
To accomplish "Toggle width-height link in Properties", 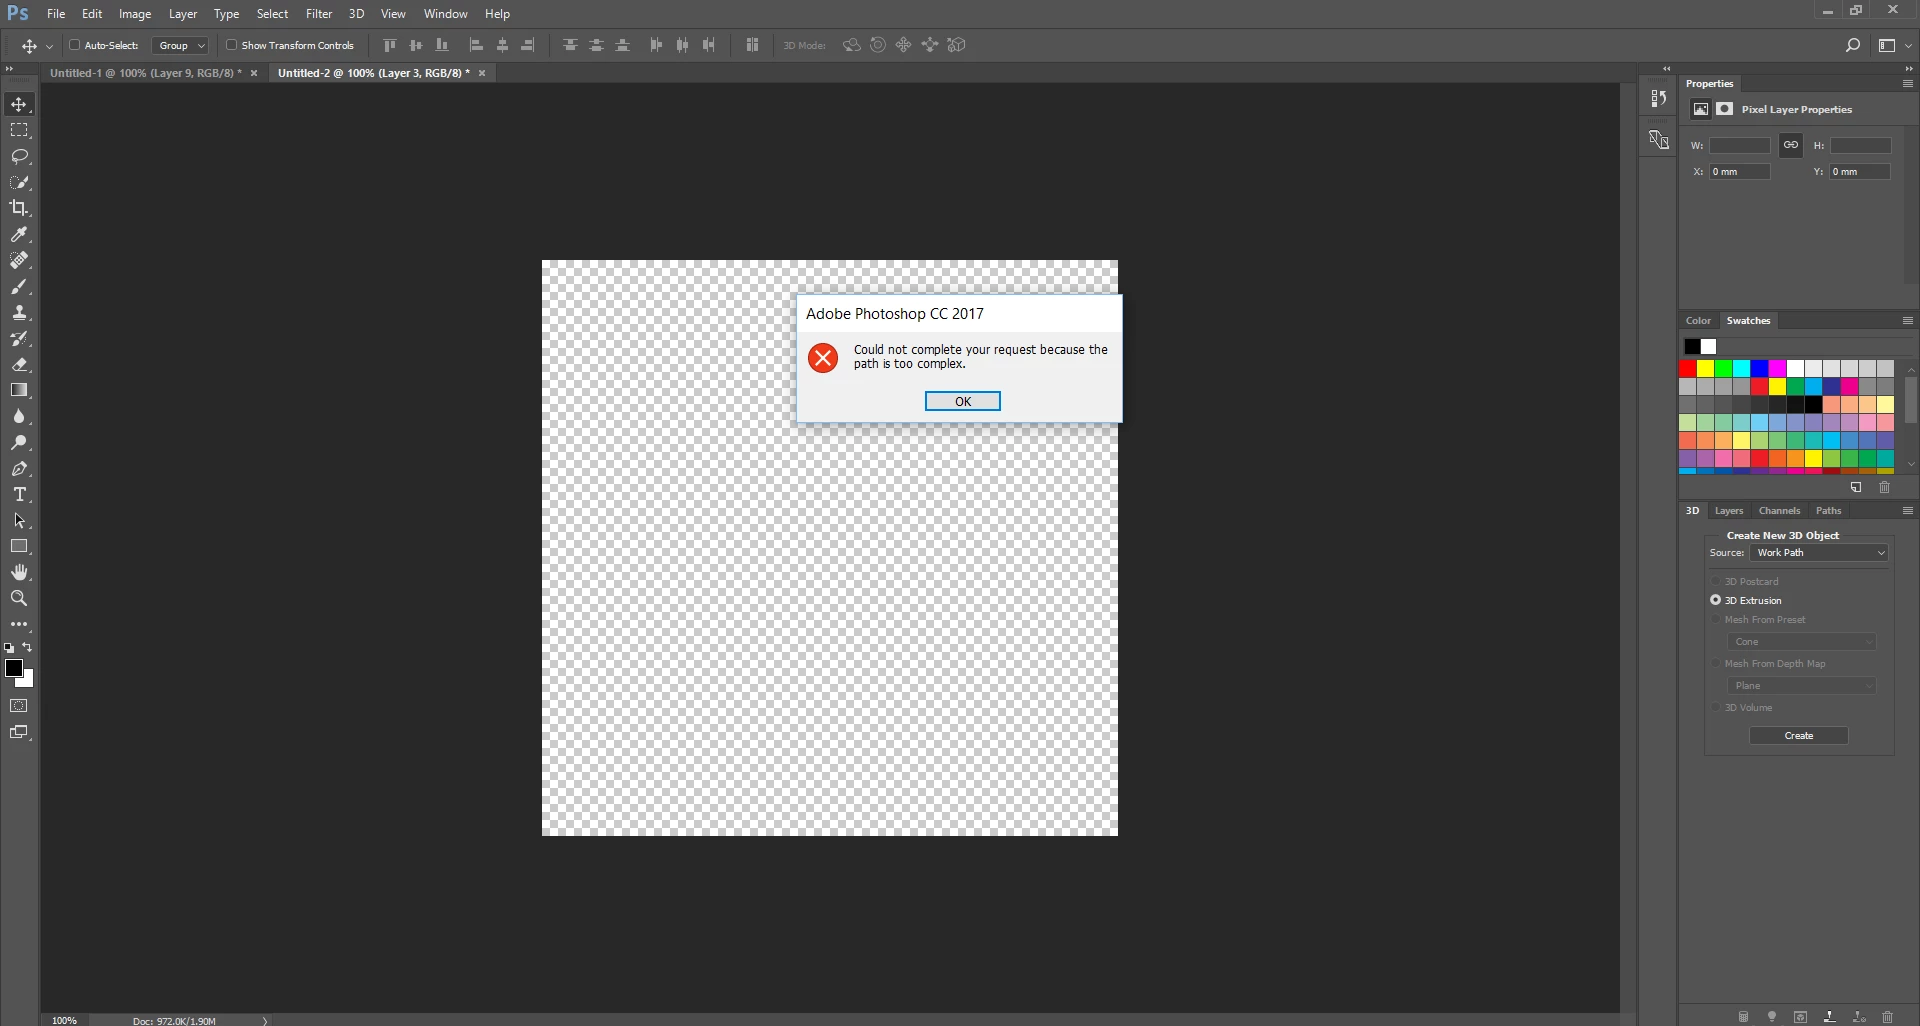I will click(x=1791, y=145).
